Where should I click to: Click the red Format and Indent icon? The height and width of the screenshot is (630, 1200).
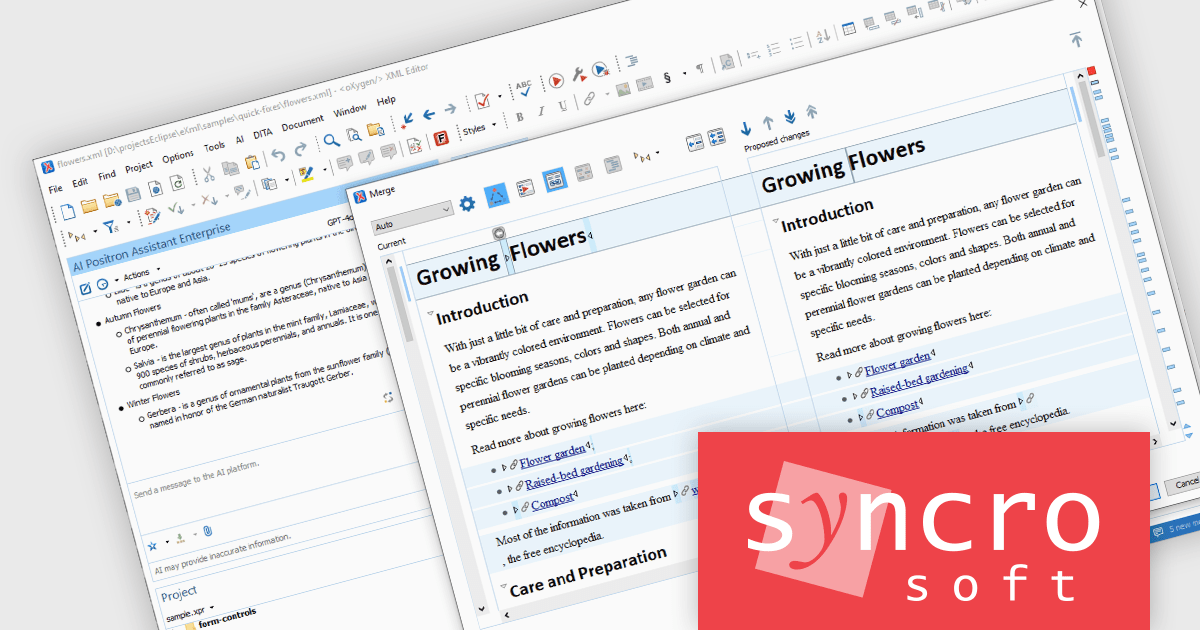441,137
